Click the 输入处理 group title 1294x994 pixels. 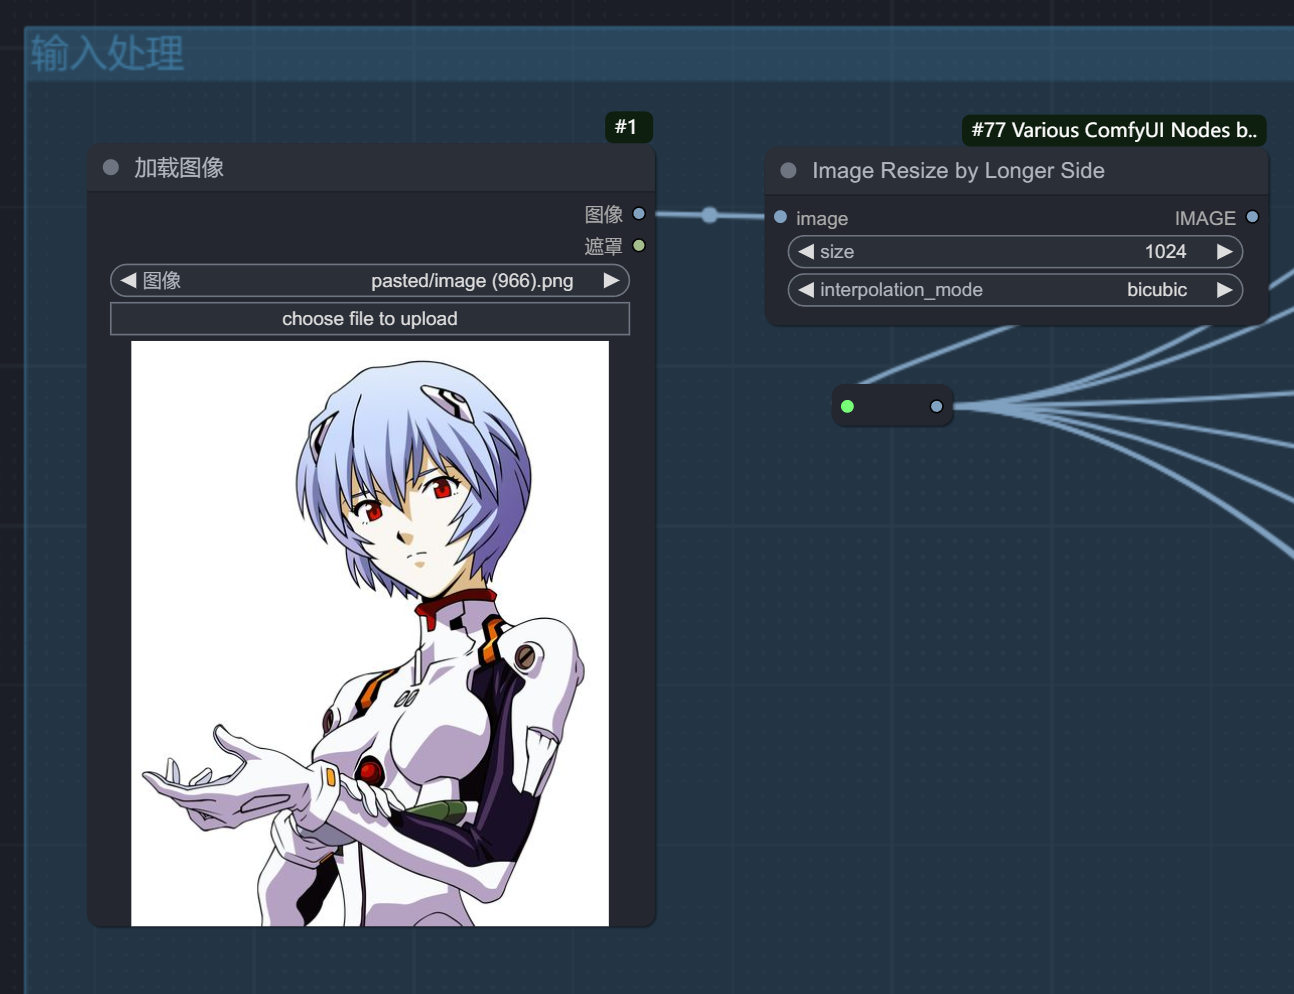107,53
